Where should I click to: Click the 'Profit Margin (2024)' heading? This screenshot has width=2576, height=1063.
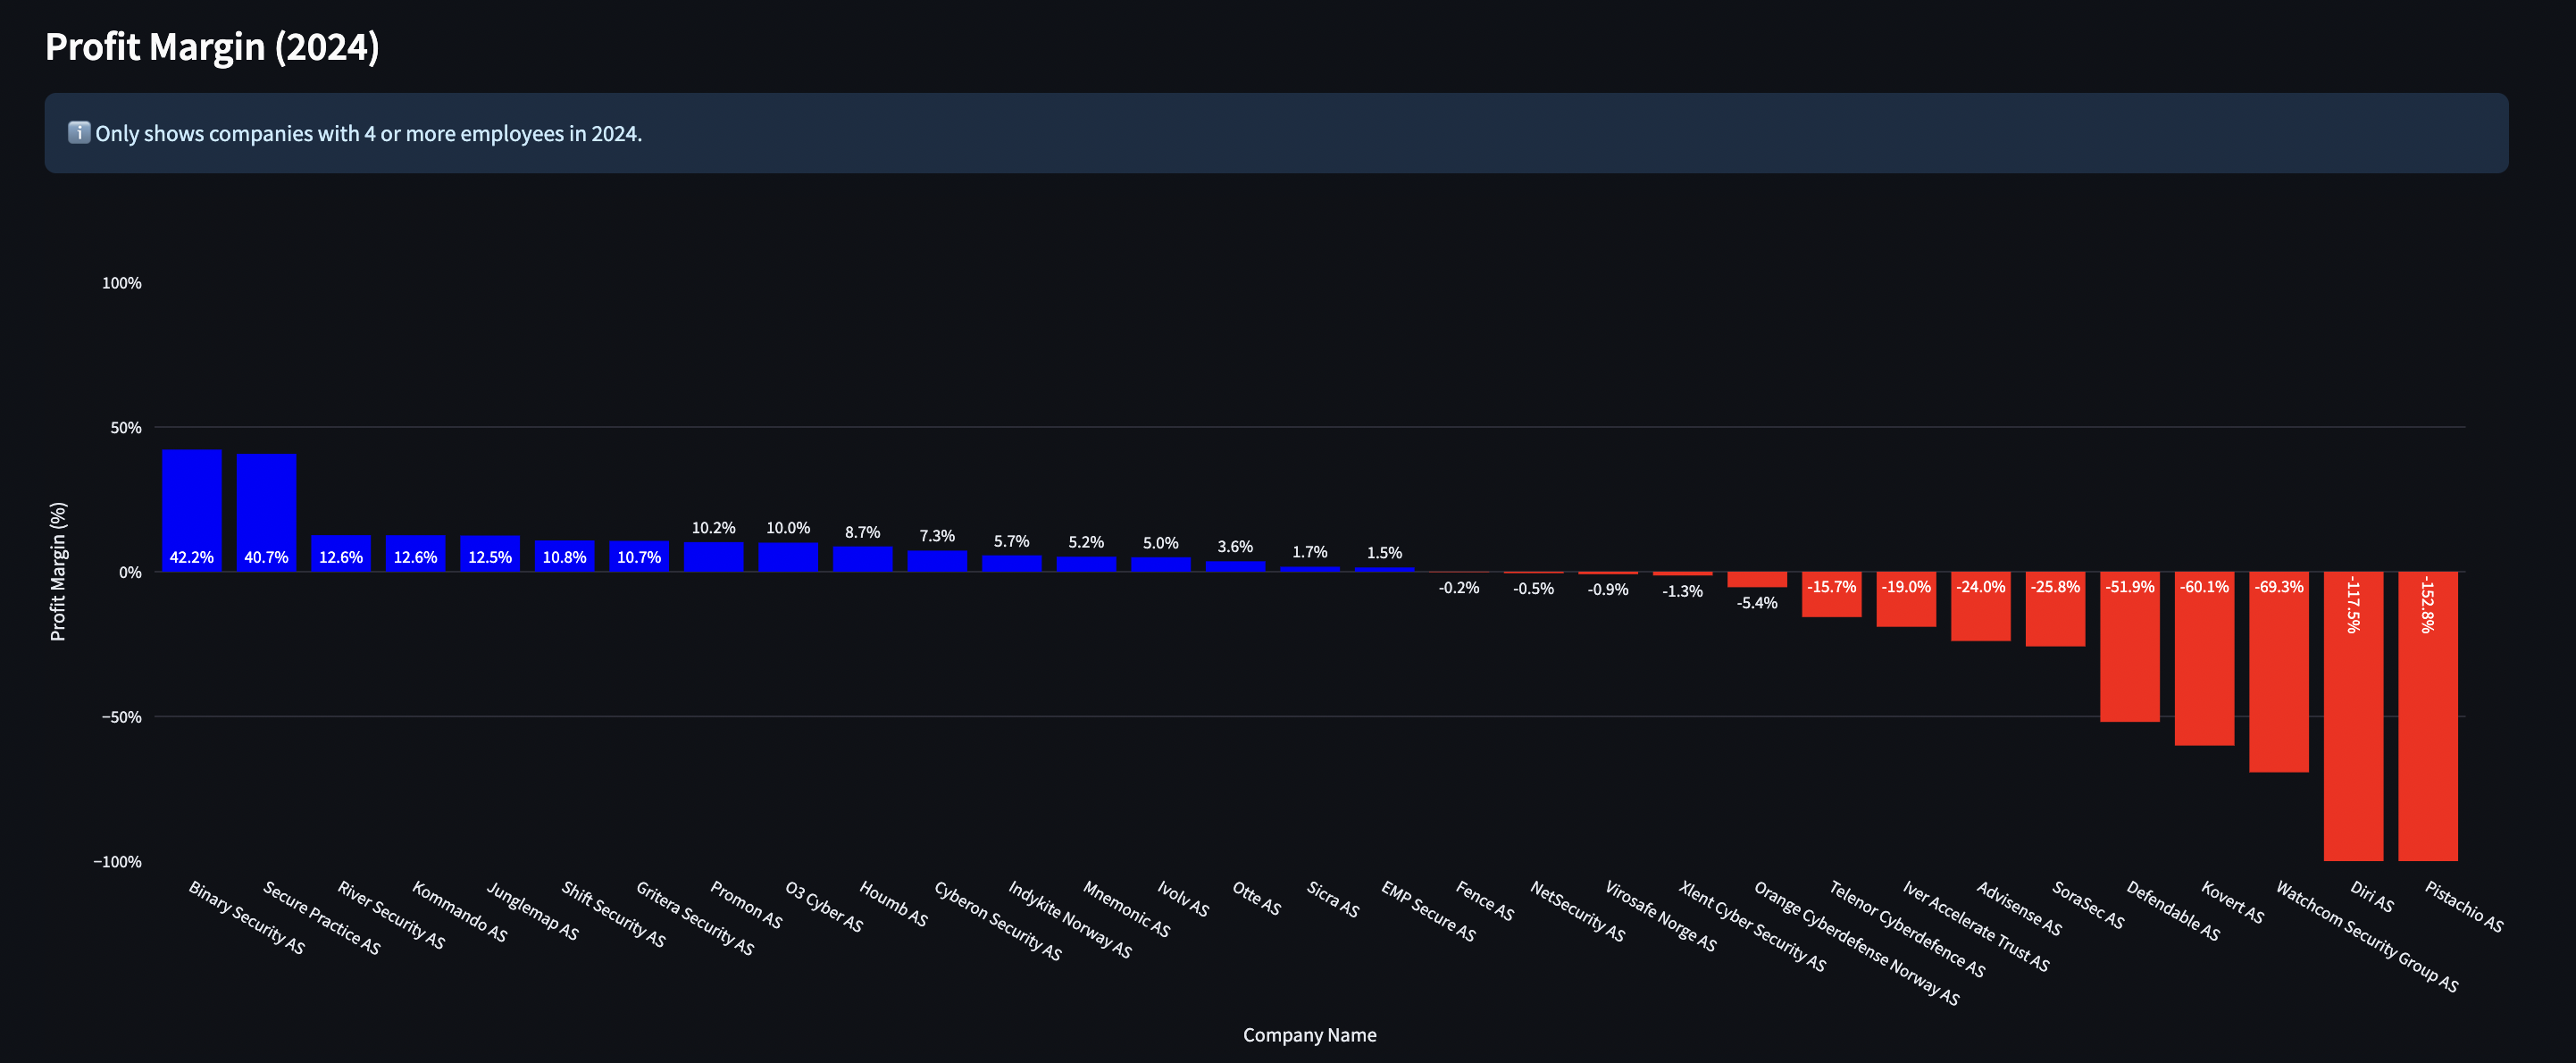(212, 47)
